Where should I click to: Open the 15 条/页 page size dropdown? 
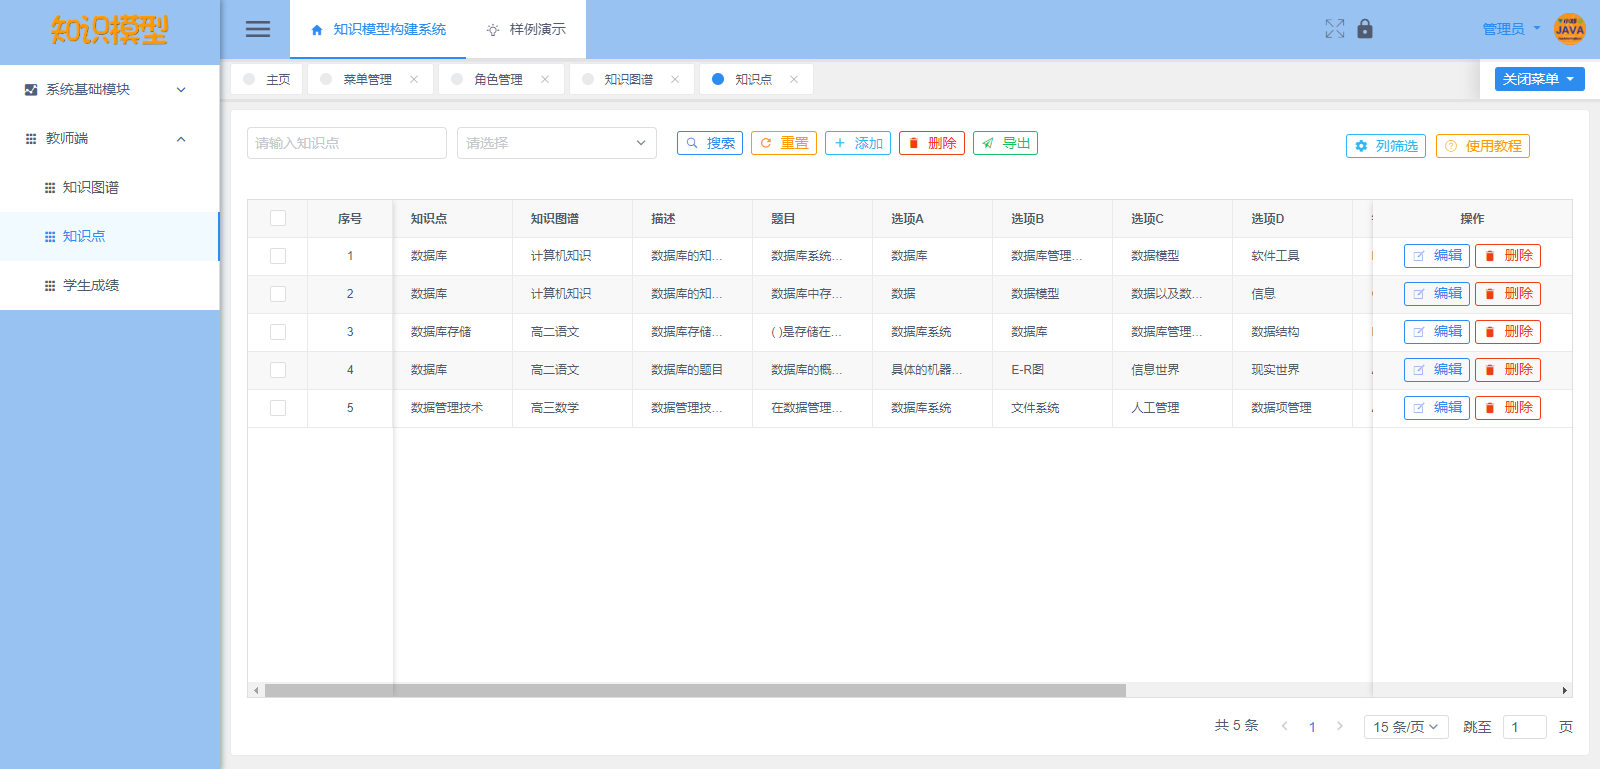point(1405,727)
